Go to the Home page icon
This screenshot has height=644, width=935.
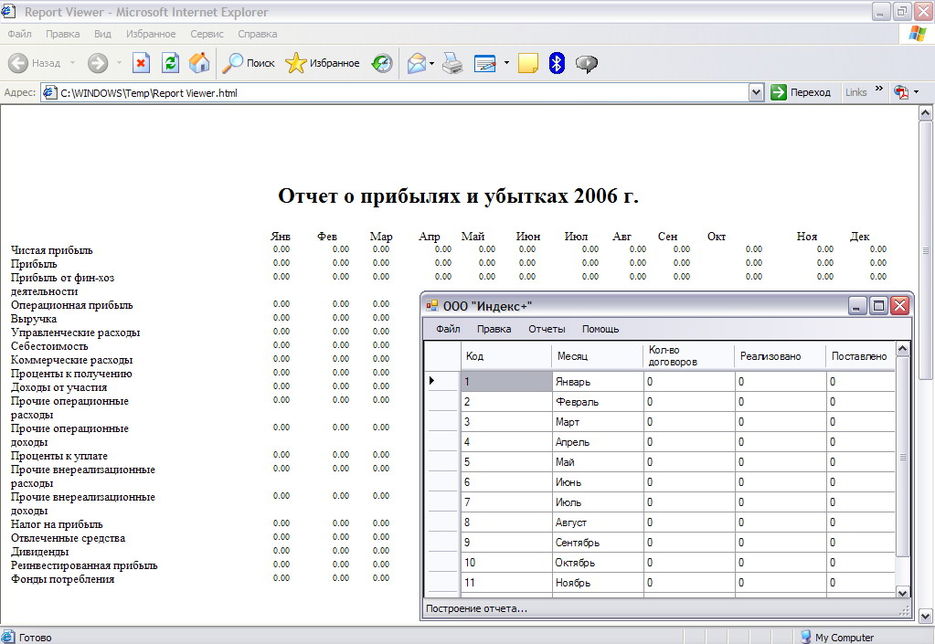coord(199,63)
